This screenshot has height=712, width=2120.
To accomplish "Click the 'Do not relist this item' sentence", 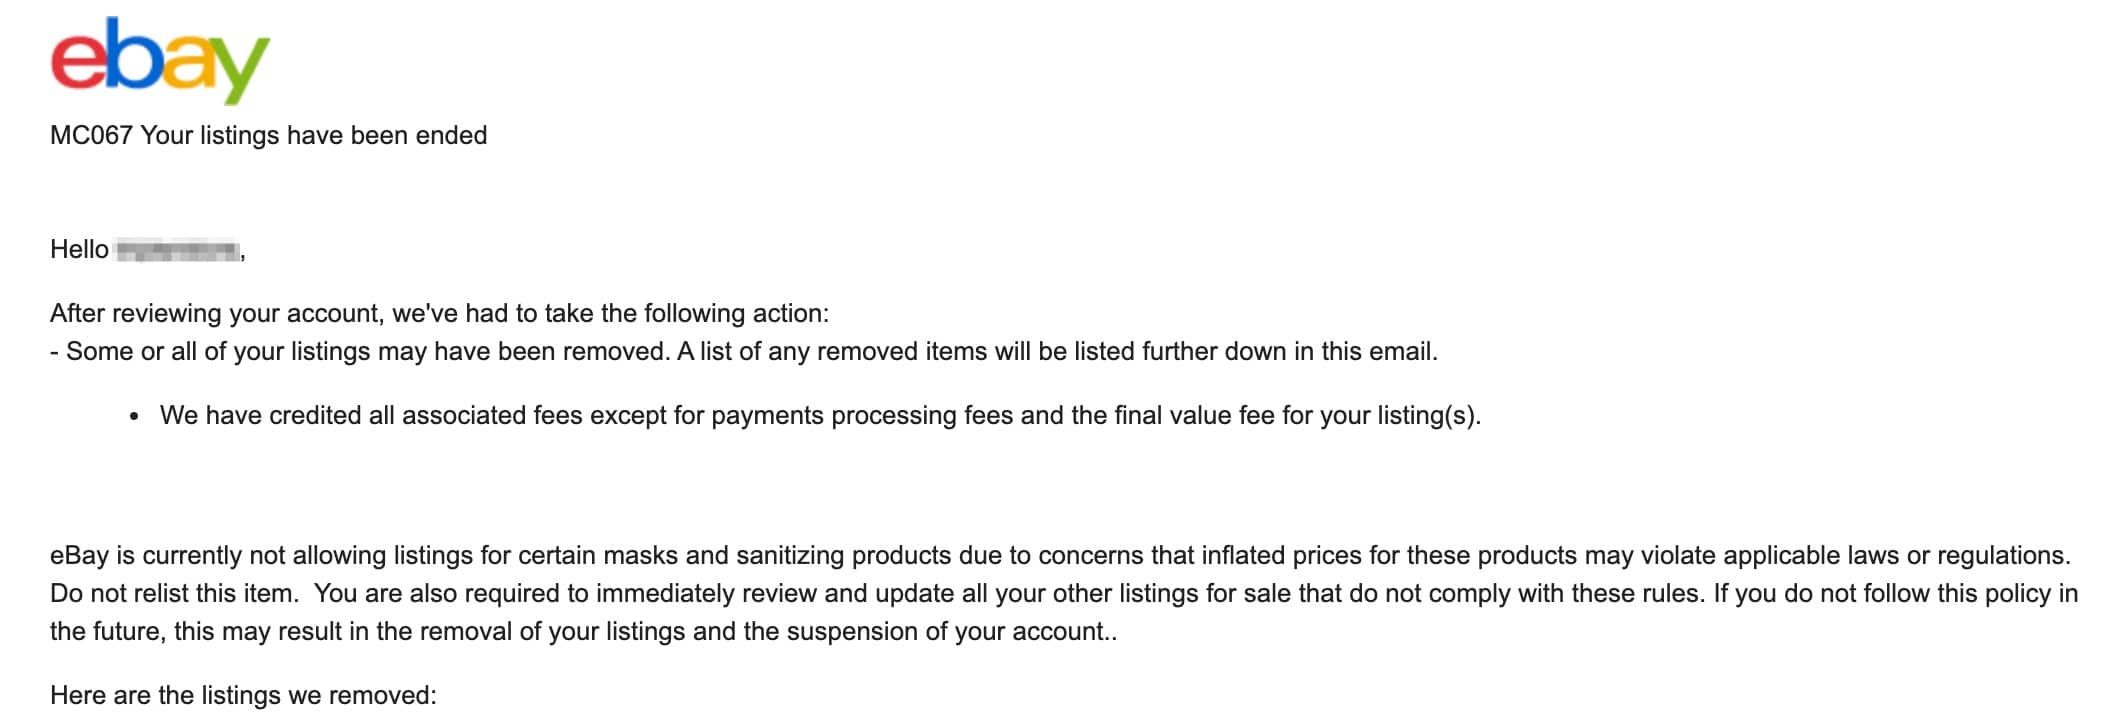I will coord(174,593).
